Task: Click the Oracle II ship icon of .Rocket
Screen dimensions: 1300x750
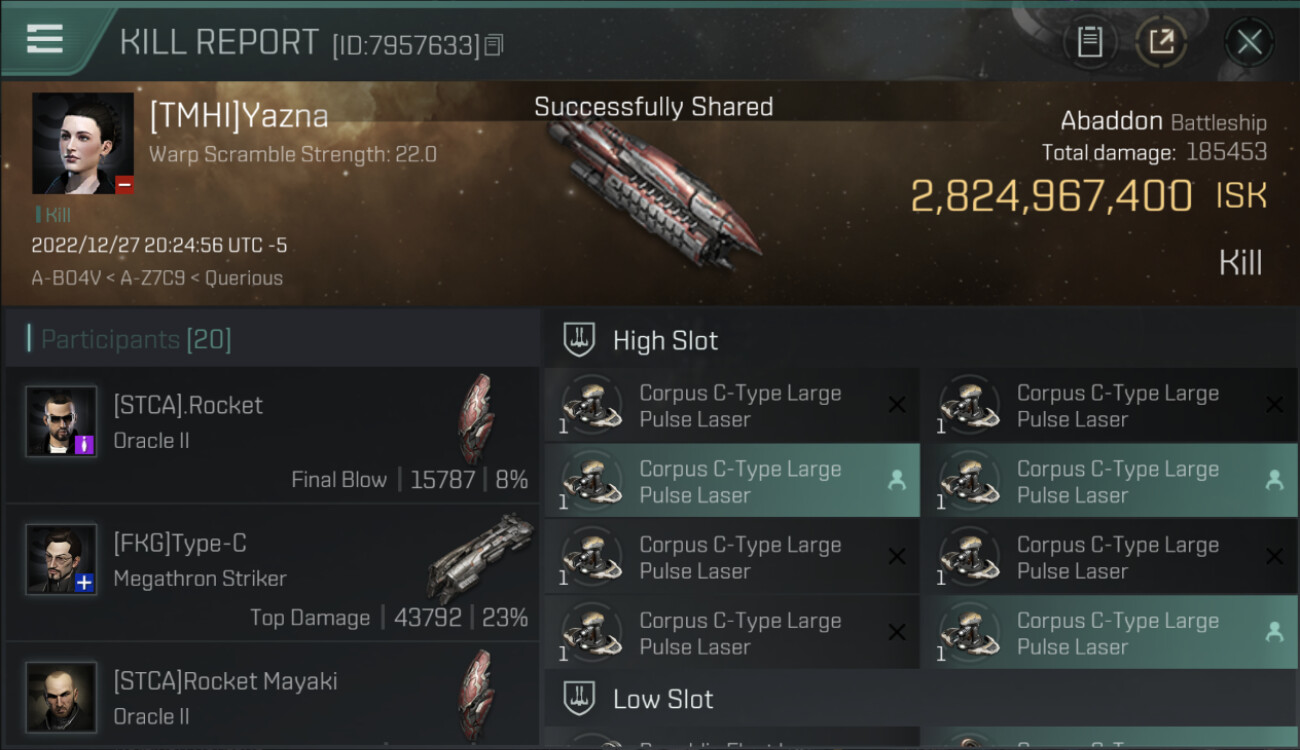Action: 476,420
